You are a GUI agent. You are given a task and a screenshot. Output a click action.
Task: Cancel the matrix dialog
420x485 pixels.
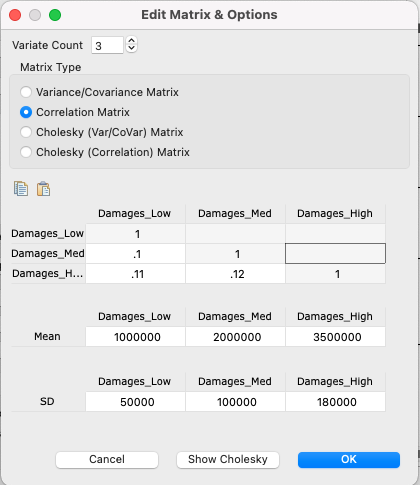point(107,460)
